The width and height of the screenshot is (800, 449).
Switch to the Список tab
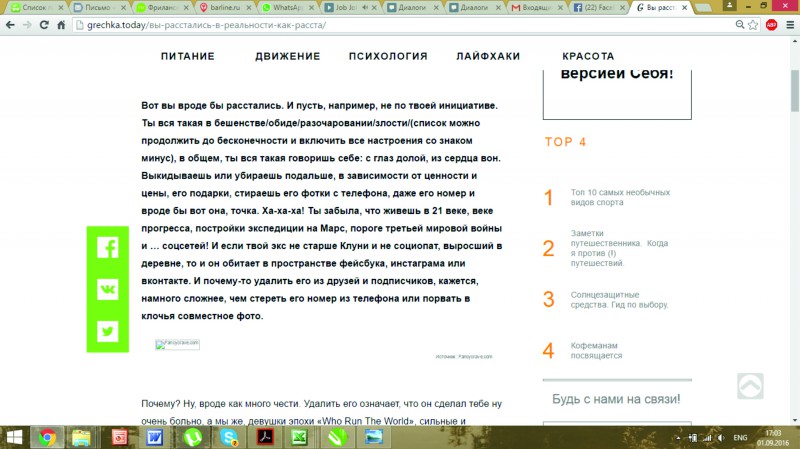pyautogui.click(x=34, y=8)
